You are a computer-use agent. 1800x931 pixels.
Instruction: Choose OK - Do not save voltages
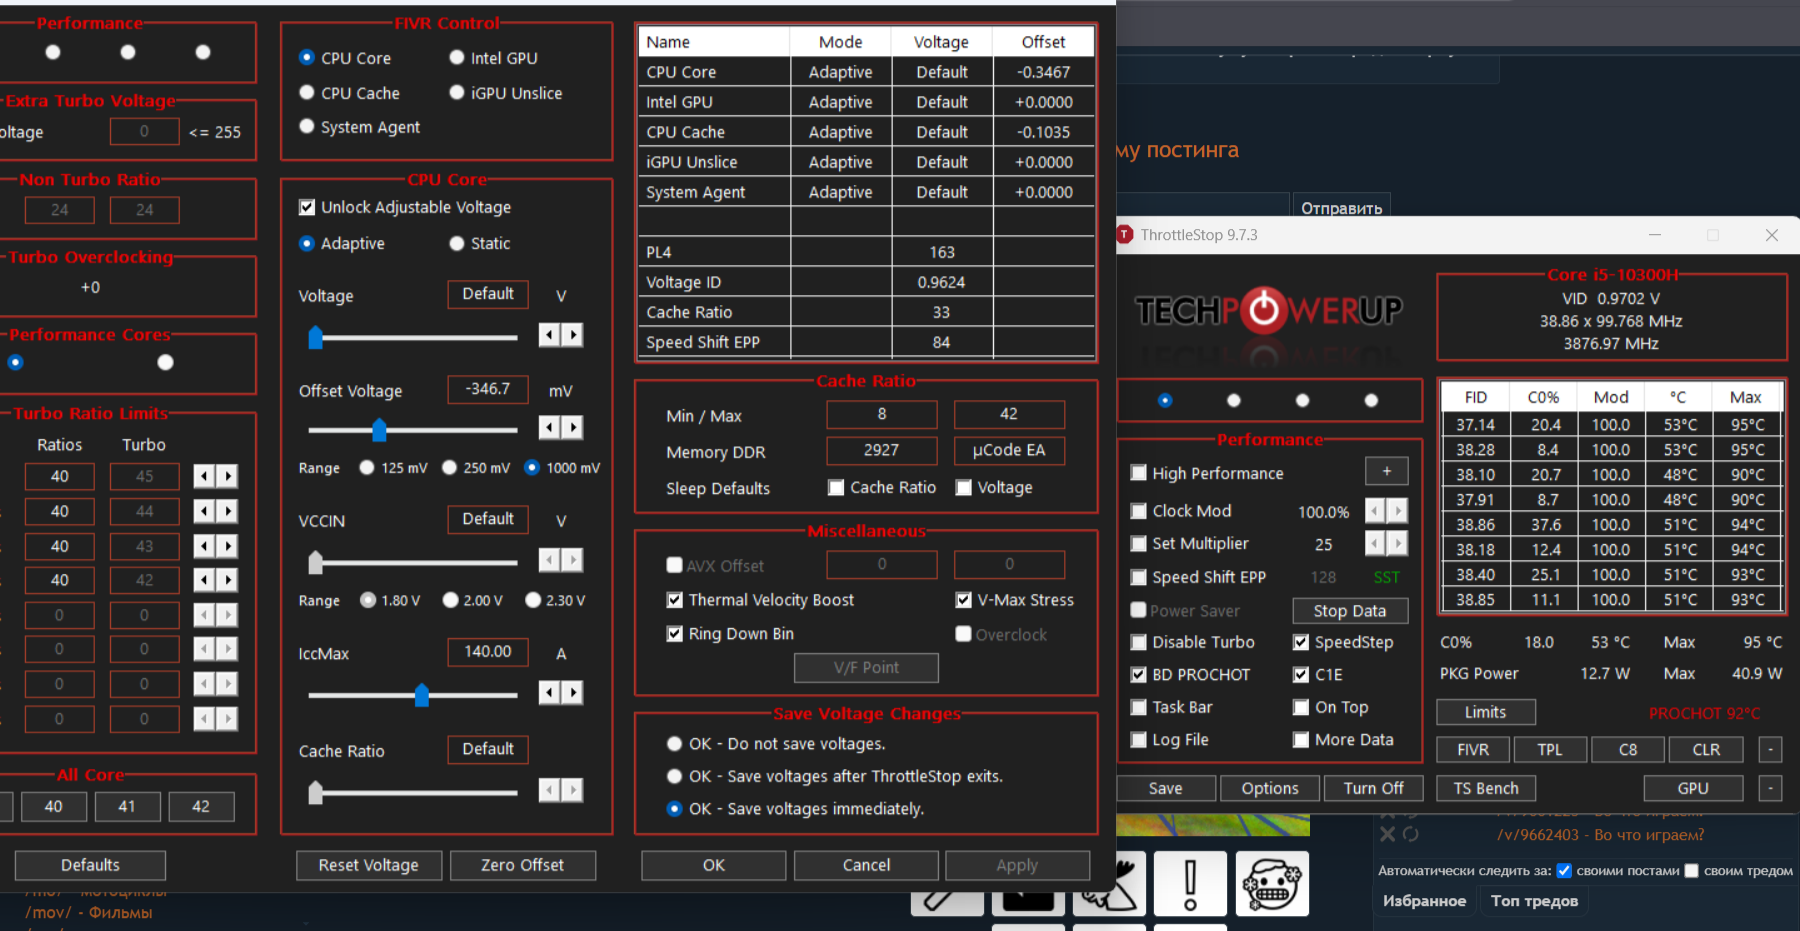(675, 744)
